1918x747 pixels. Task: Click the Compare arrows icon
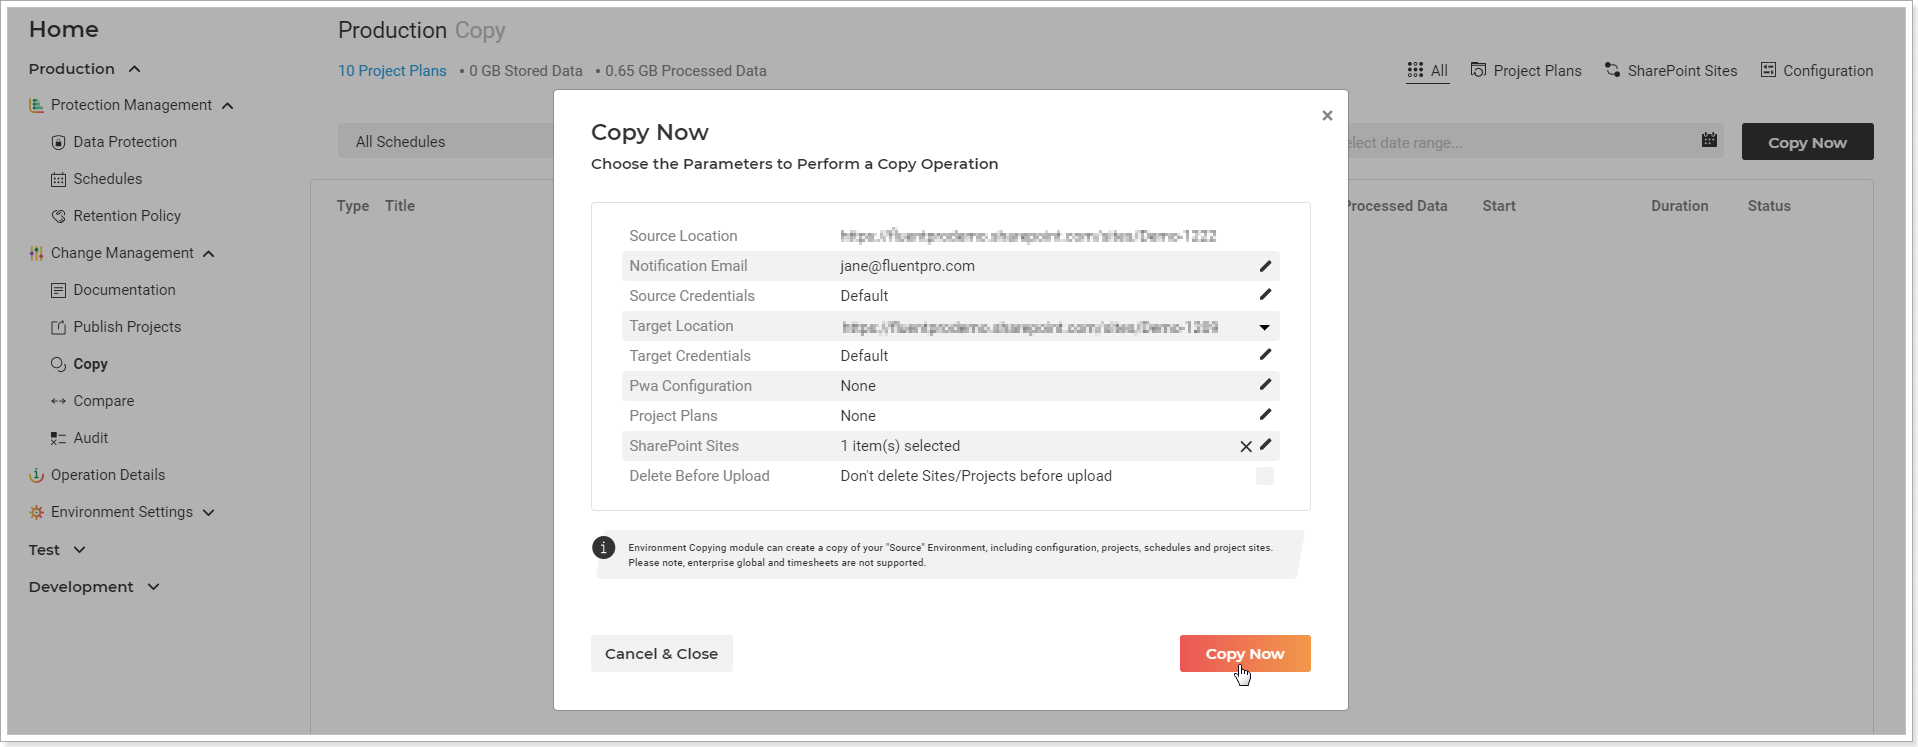pos(58,401)
